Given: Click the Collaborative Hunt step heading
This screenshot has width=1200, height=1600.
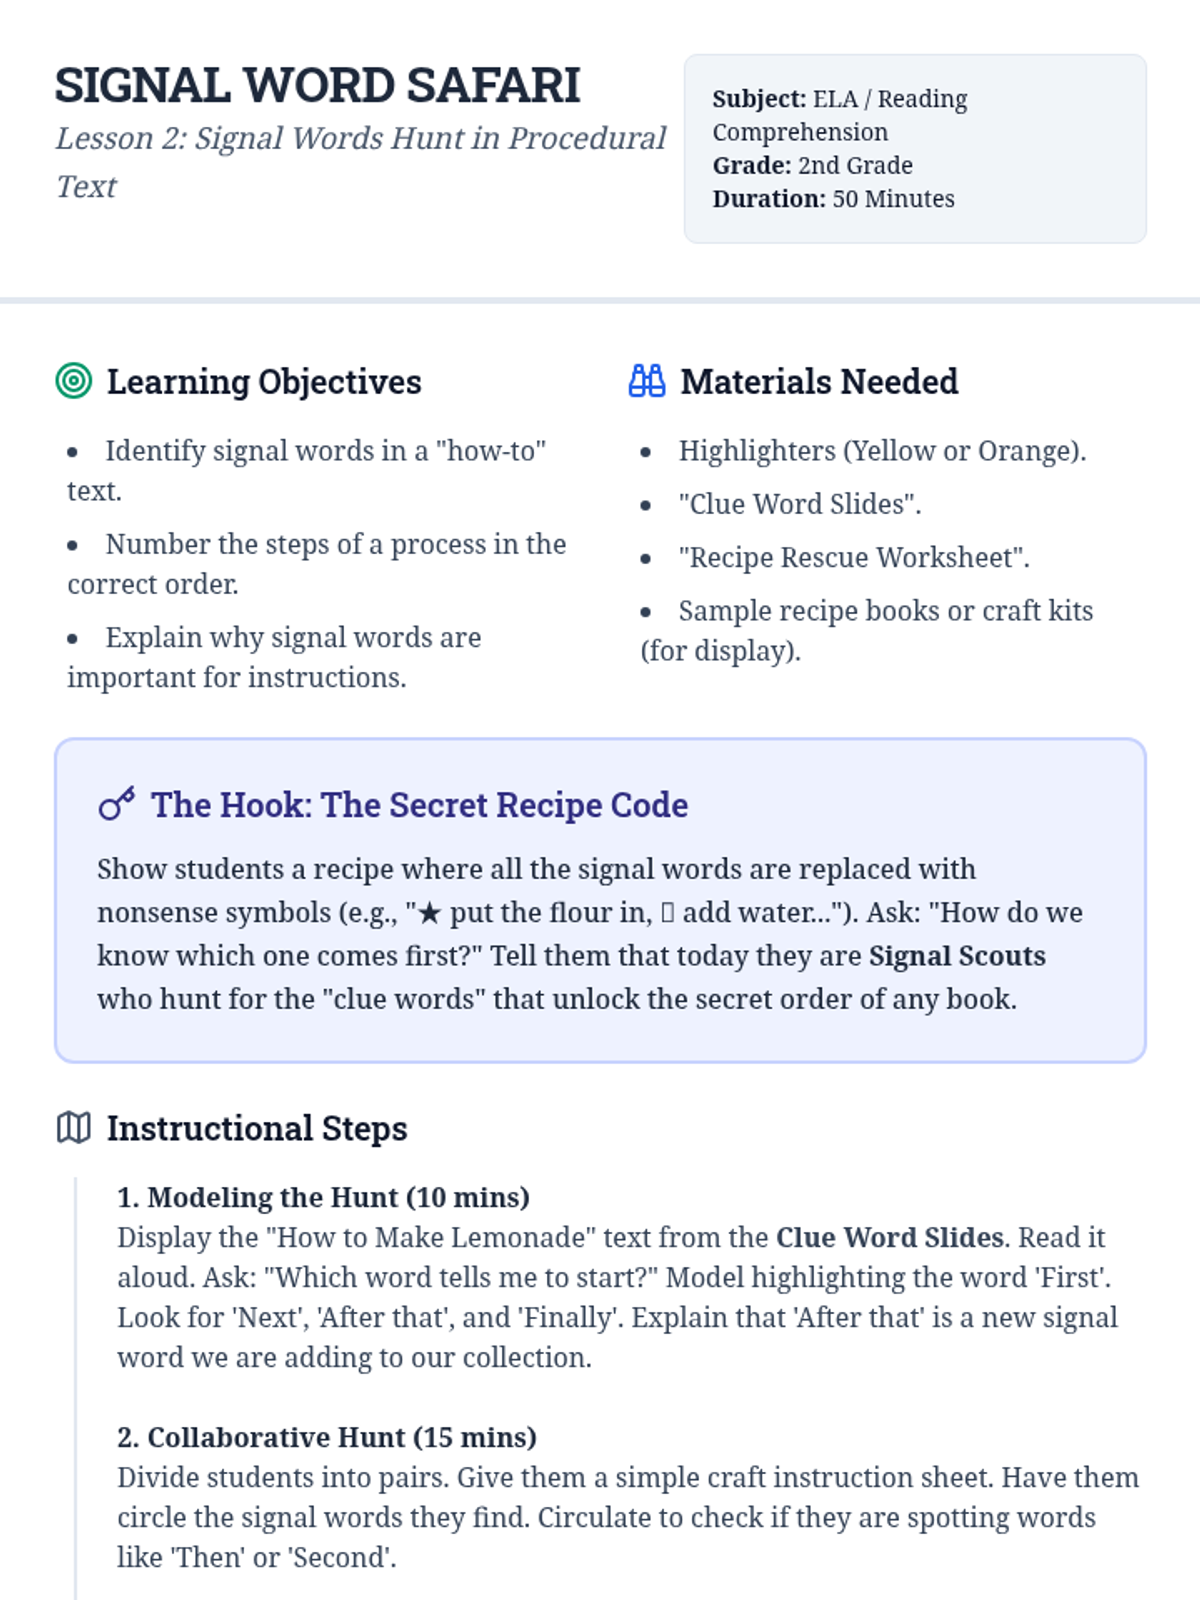Looking at the screenshot, I should [327, 1438].
